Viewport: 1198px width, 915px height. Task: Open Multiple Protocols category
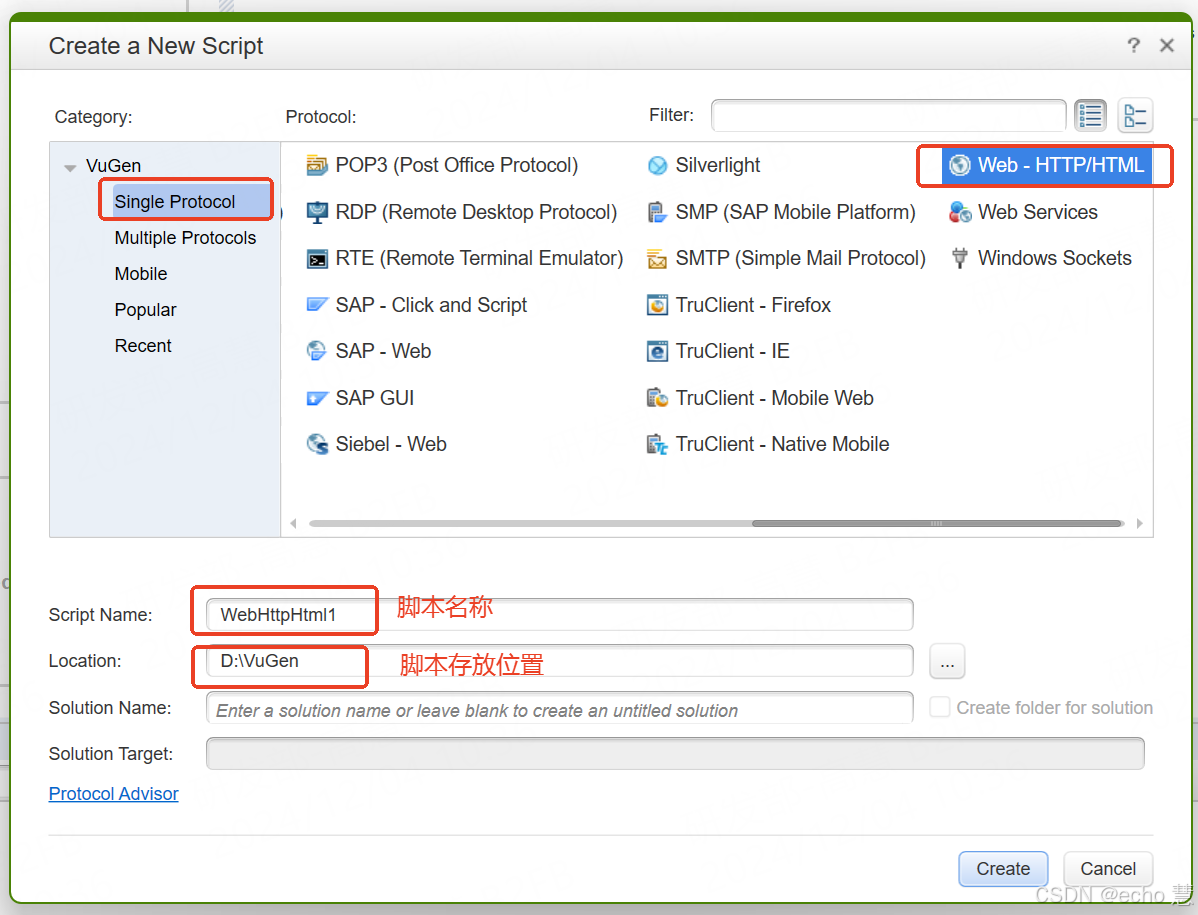pyautogui.click(x=185, y=238)
